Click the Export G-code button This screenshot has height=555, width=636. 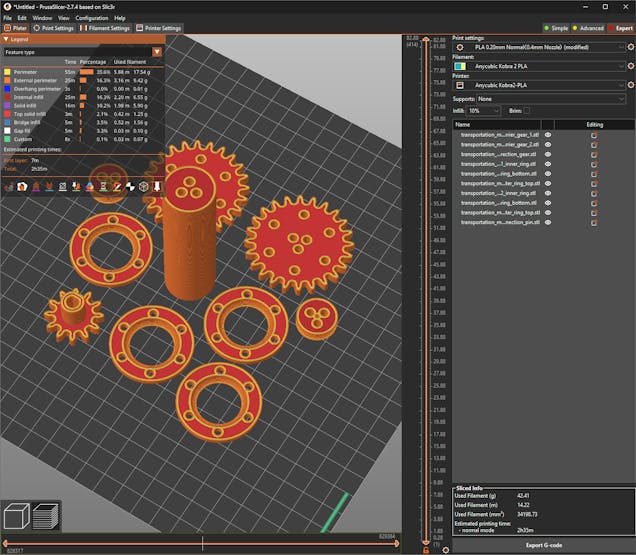click(x=543, y=545)
